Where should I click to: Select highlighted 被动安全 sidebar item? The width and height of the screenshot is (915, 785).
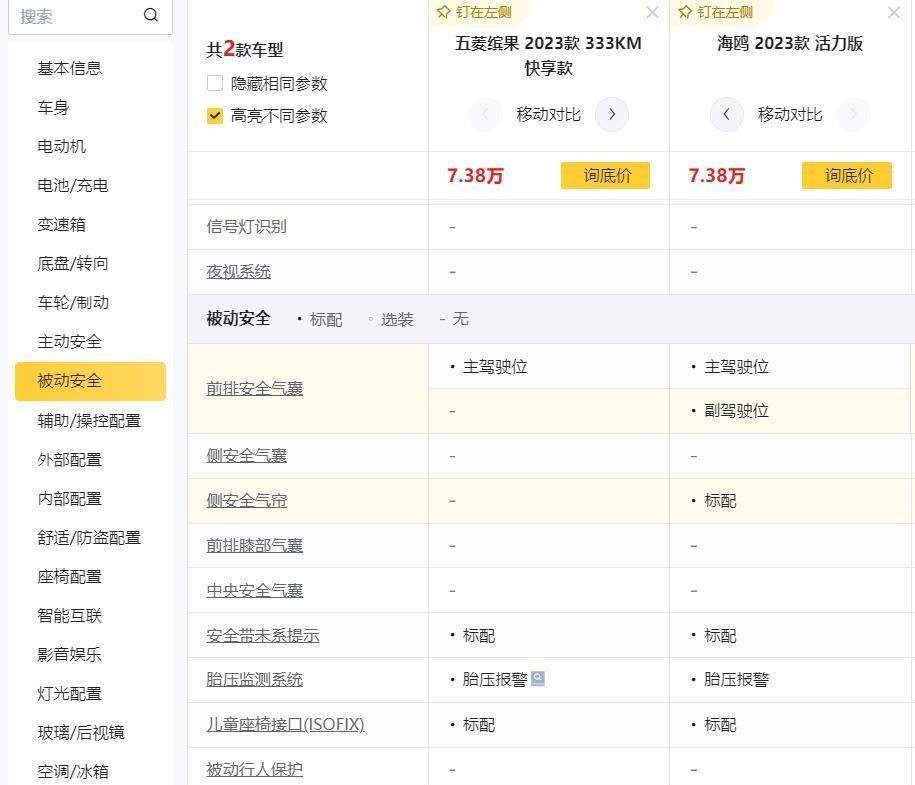click(x=90, y=381)
